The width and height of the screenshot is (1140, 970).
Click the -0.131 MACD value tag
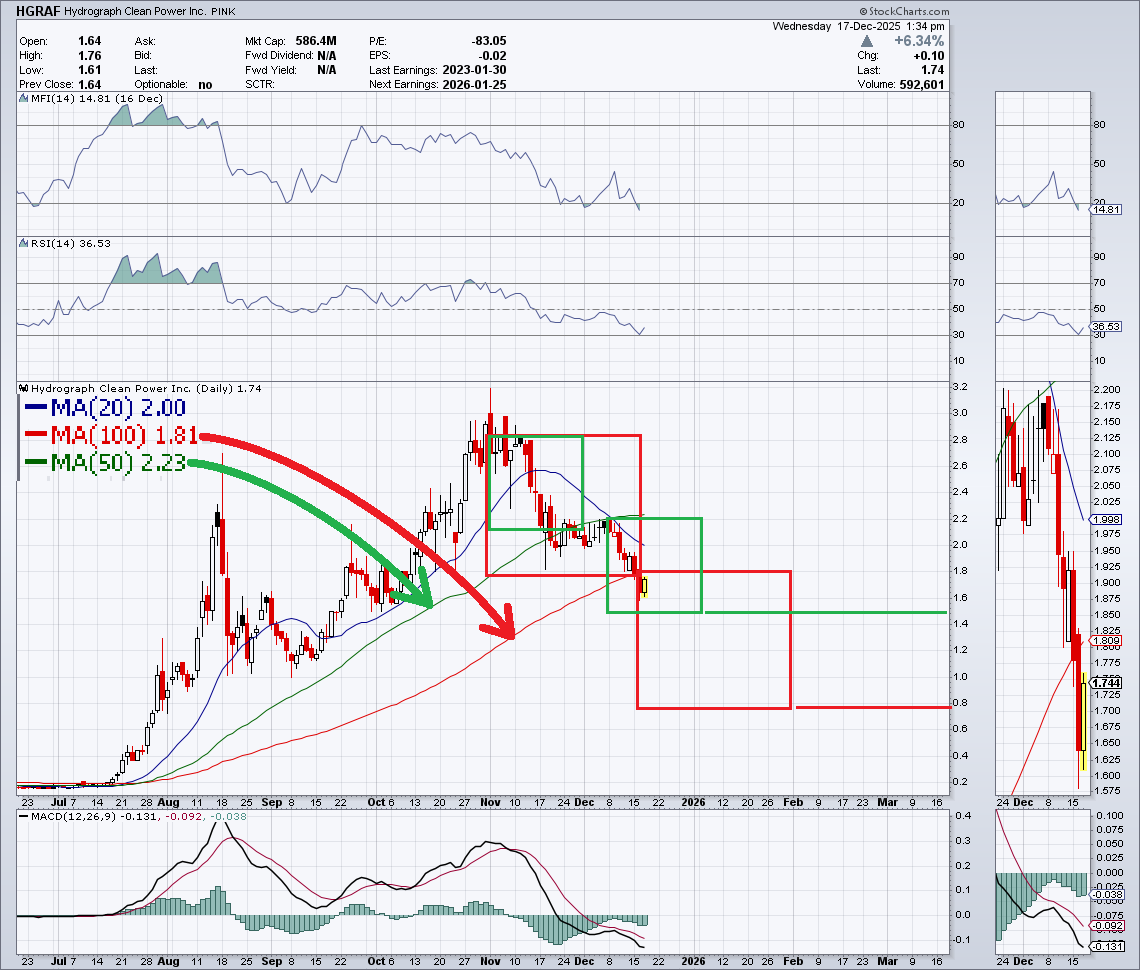coord(1107,946)
